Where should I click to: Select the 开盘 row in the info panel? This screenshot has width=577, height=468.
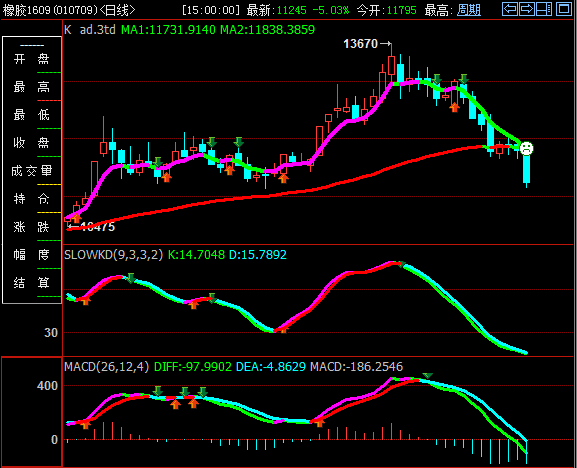pos(32,59)
